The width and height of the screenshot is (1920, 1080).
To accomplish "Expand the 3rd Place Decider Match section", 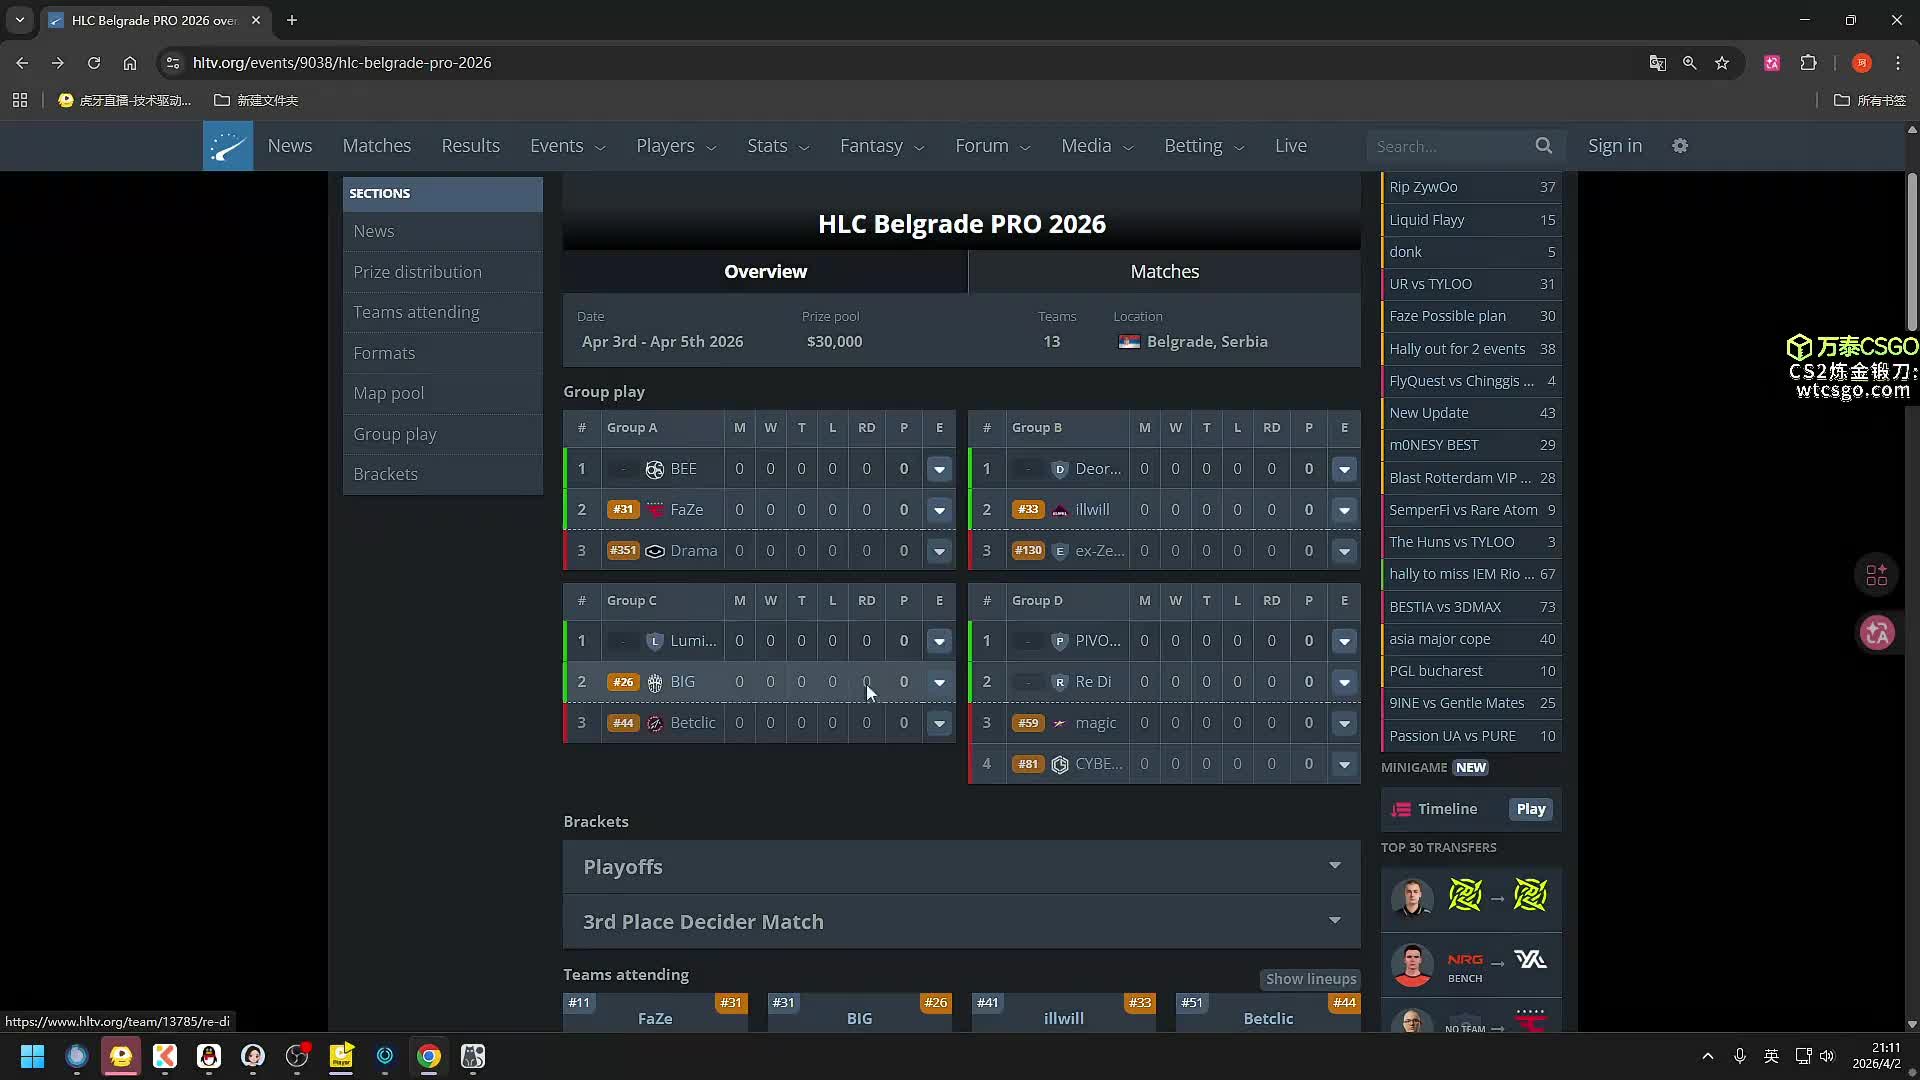I will tap(1334, 921).
